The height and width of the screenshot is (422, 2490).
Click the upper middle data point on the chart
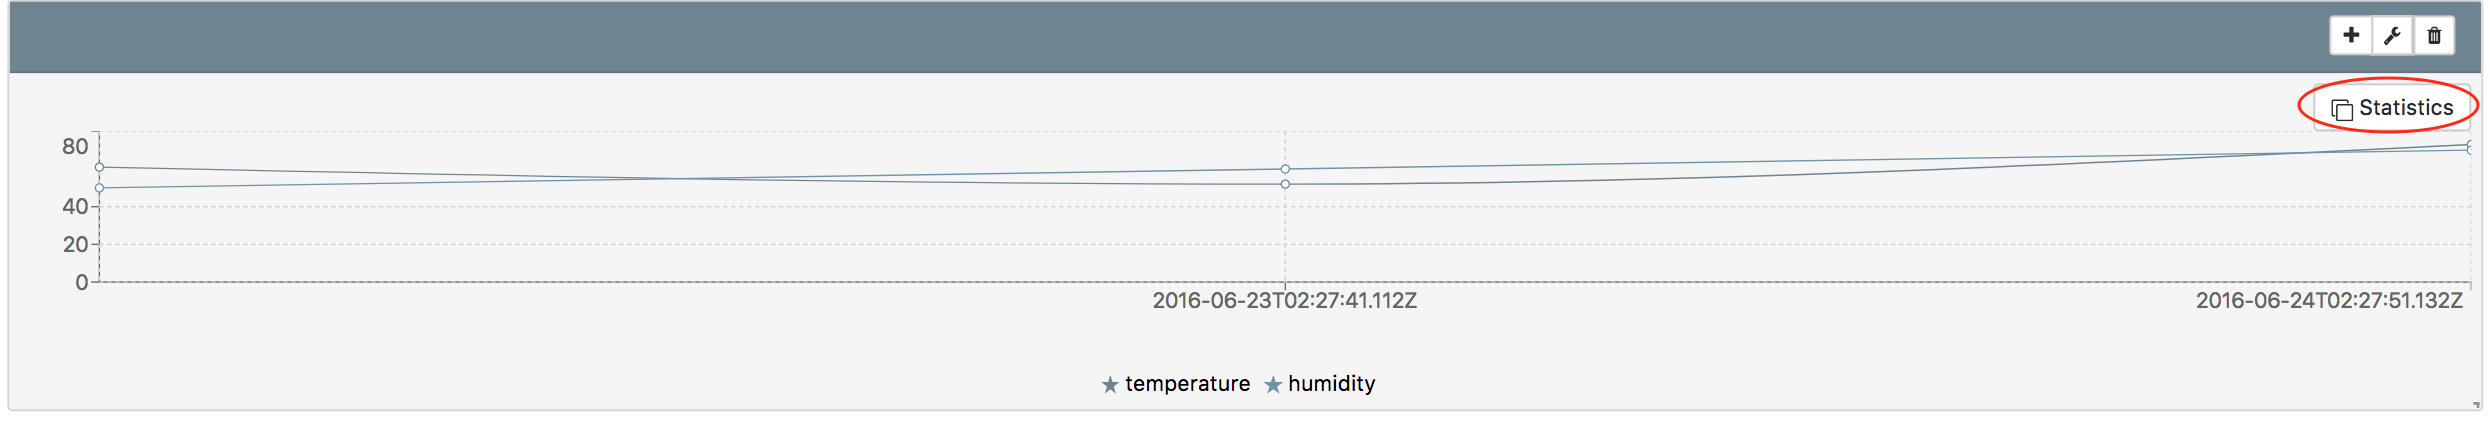(x=1285, y=169)
